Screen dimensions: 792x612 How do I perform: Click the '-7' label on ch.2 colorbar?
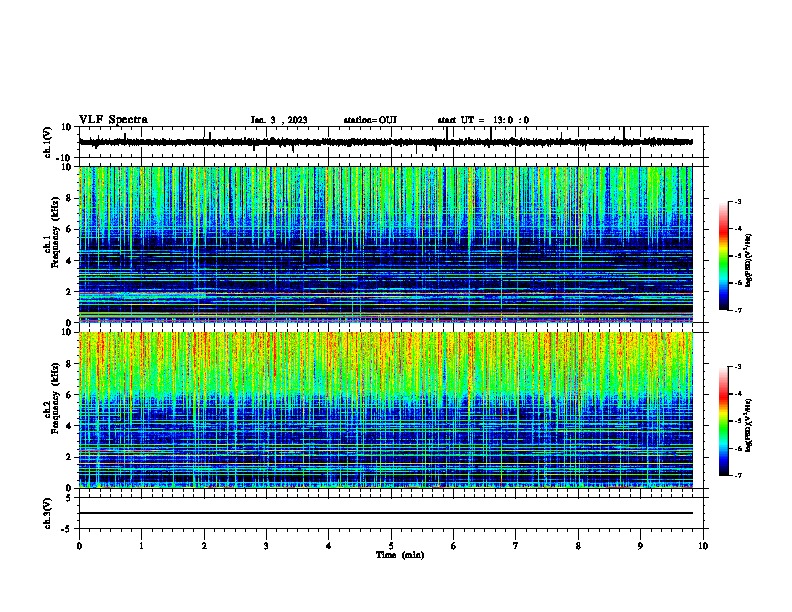(x=737, y=475)
